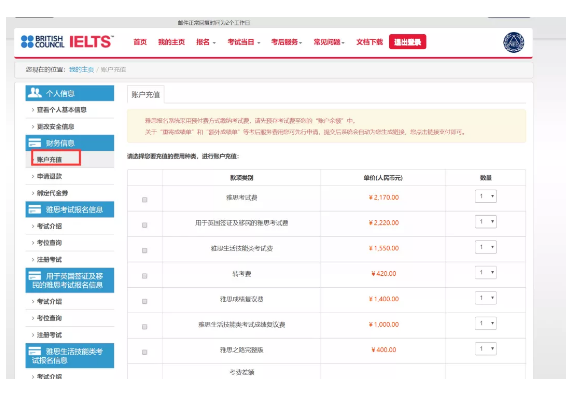Open quantity dropdown in the ¥1,550.00 row
This screenshot has width=574, height=398.
tap(486, 247)
